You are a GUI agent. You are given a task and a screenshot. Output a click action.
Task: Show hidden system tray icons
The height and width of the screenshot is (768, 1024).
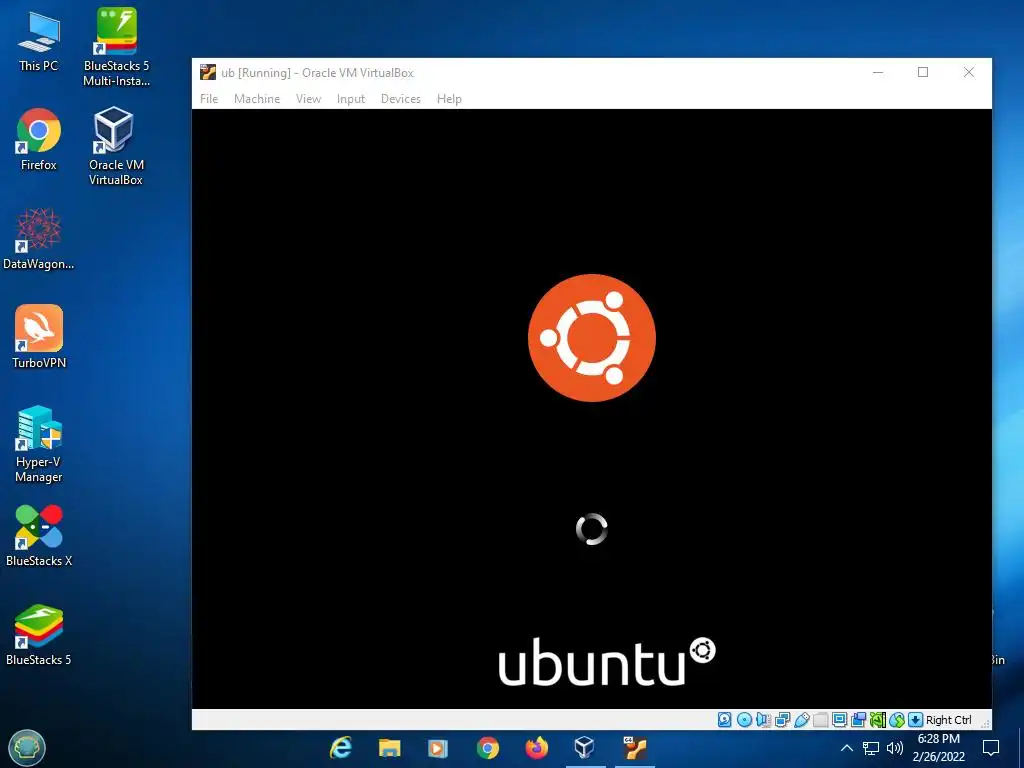coord(846,748)
